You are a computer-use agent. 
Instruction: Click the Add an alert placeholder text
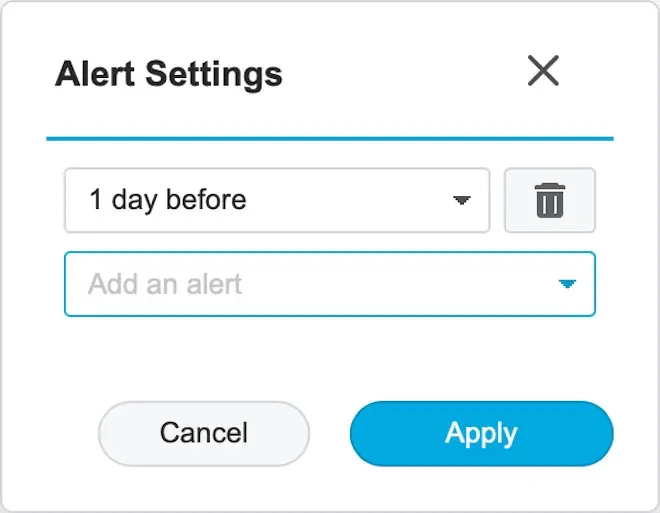(x=165, y=284)
